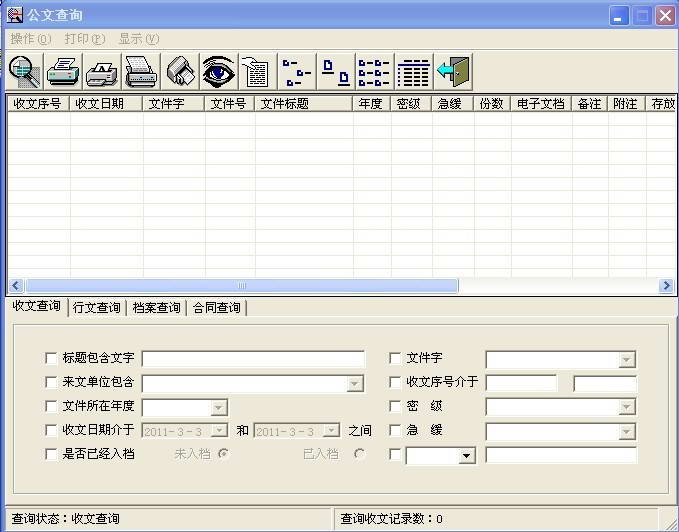Click the eye preview icon
The image size is (679, 532).
click(219, 72)
